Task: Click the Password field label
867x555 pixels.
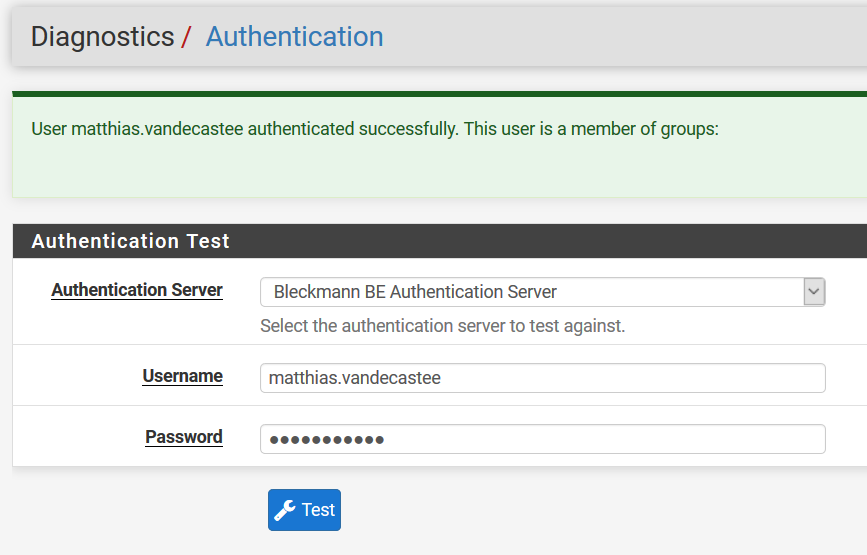Action: 184,437
